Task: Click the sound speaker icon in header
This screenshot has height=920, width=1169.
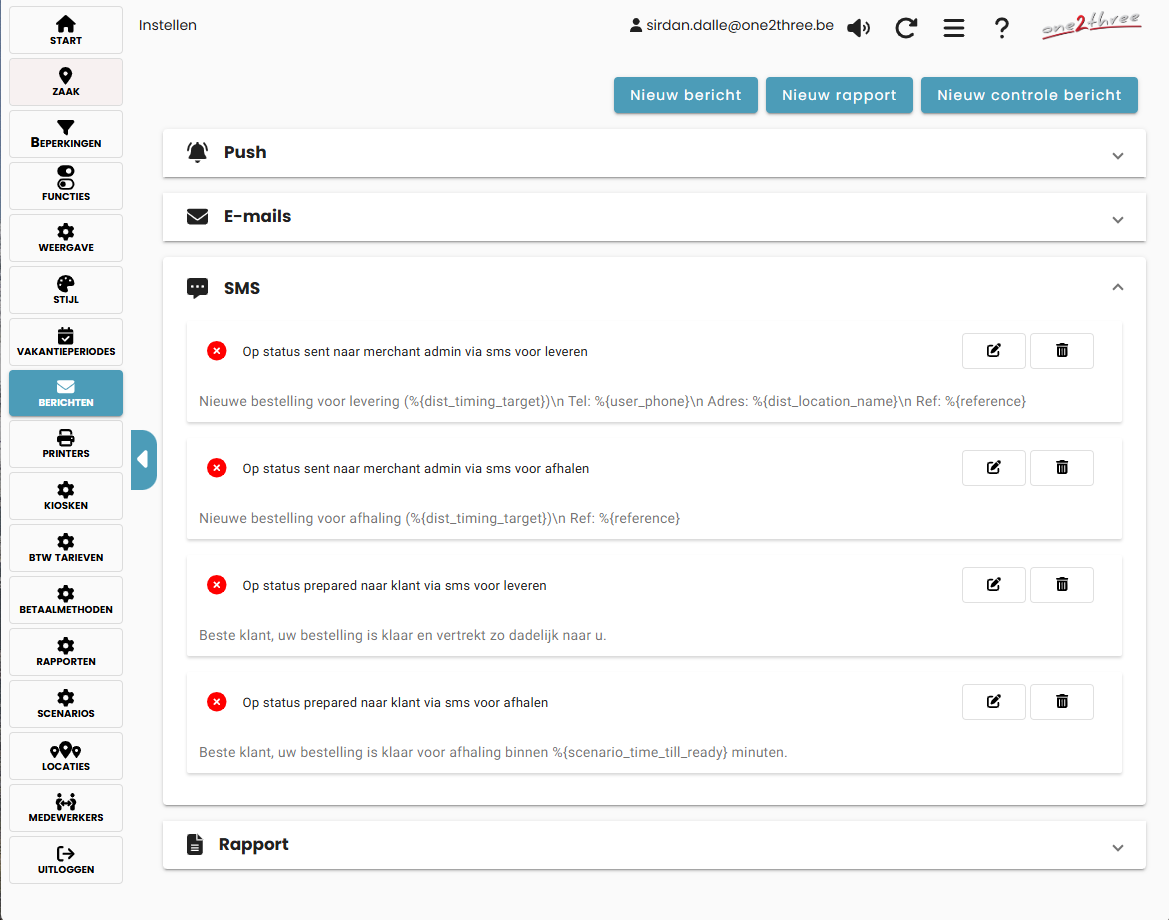Action: point(858,28)
